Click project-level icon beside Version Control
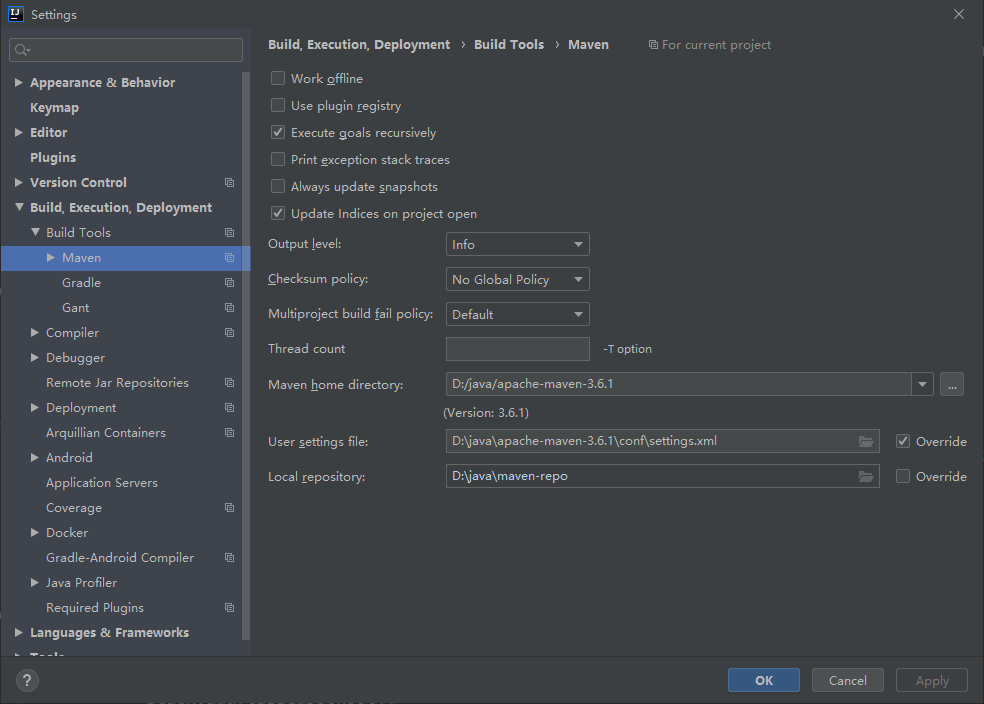Image resolution: width=984 pixels, height=704 pixels. pos(229,183)
